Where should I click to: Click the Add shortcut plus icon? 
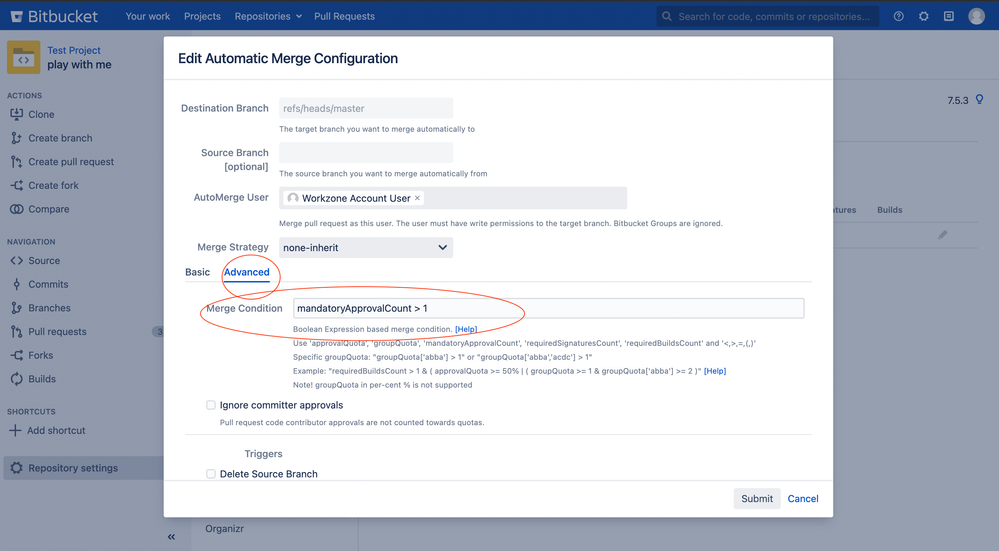tap(15, 431)
